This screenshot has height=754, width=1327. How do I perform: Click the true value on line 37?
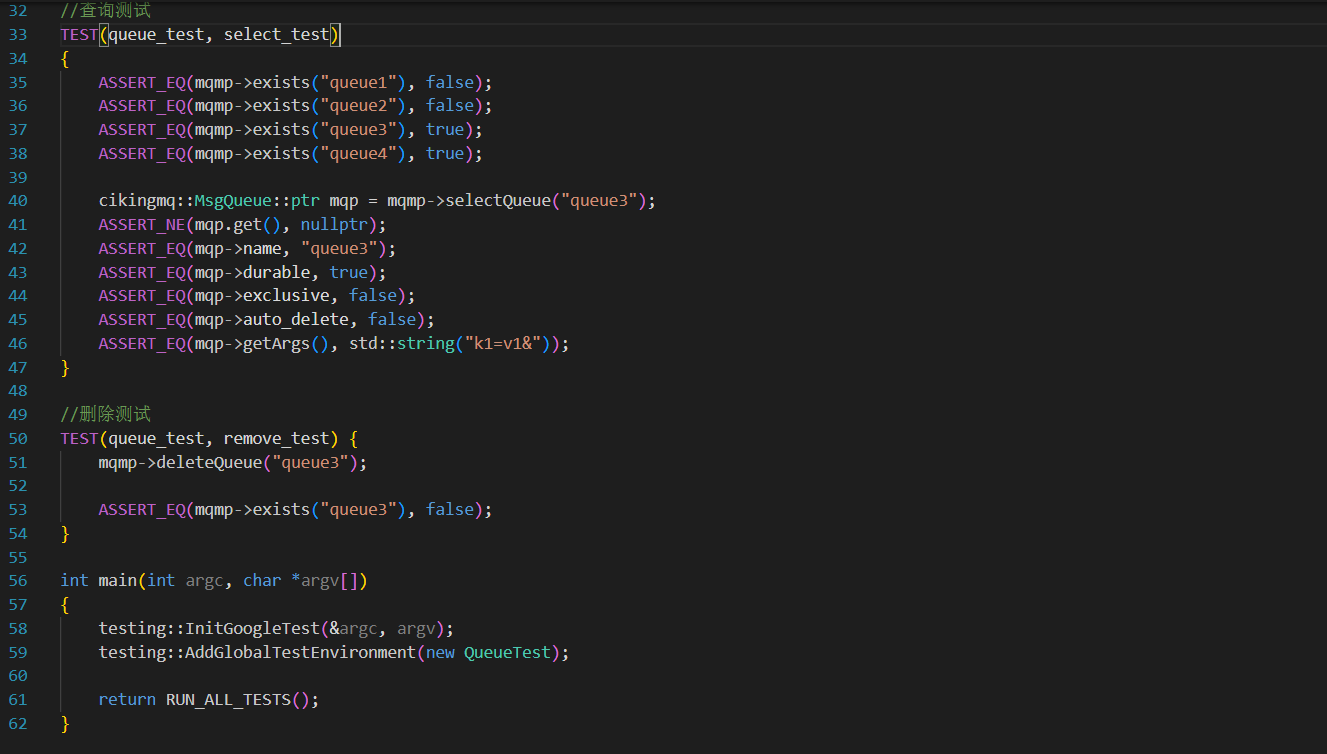coord(445,129)
